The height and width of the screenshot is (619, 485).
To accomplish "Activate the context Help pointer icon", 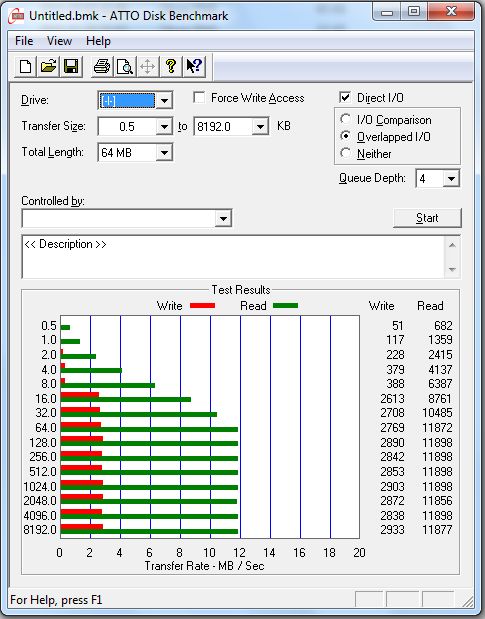I will coord(194,66).
